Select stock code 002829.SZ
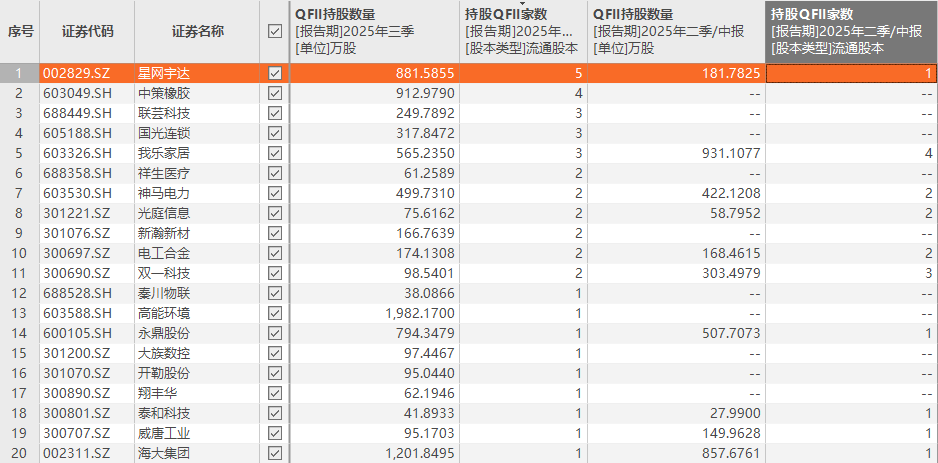 pyautogui.click(x=77, y=74)
